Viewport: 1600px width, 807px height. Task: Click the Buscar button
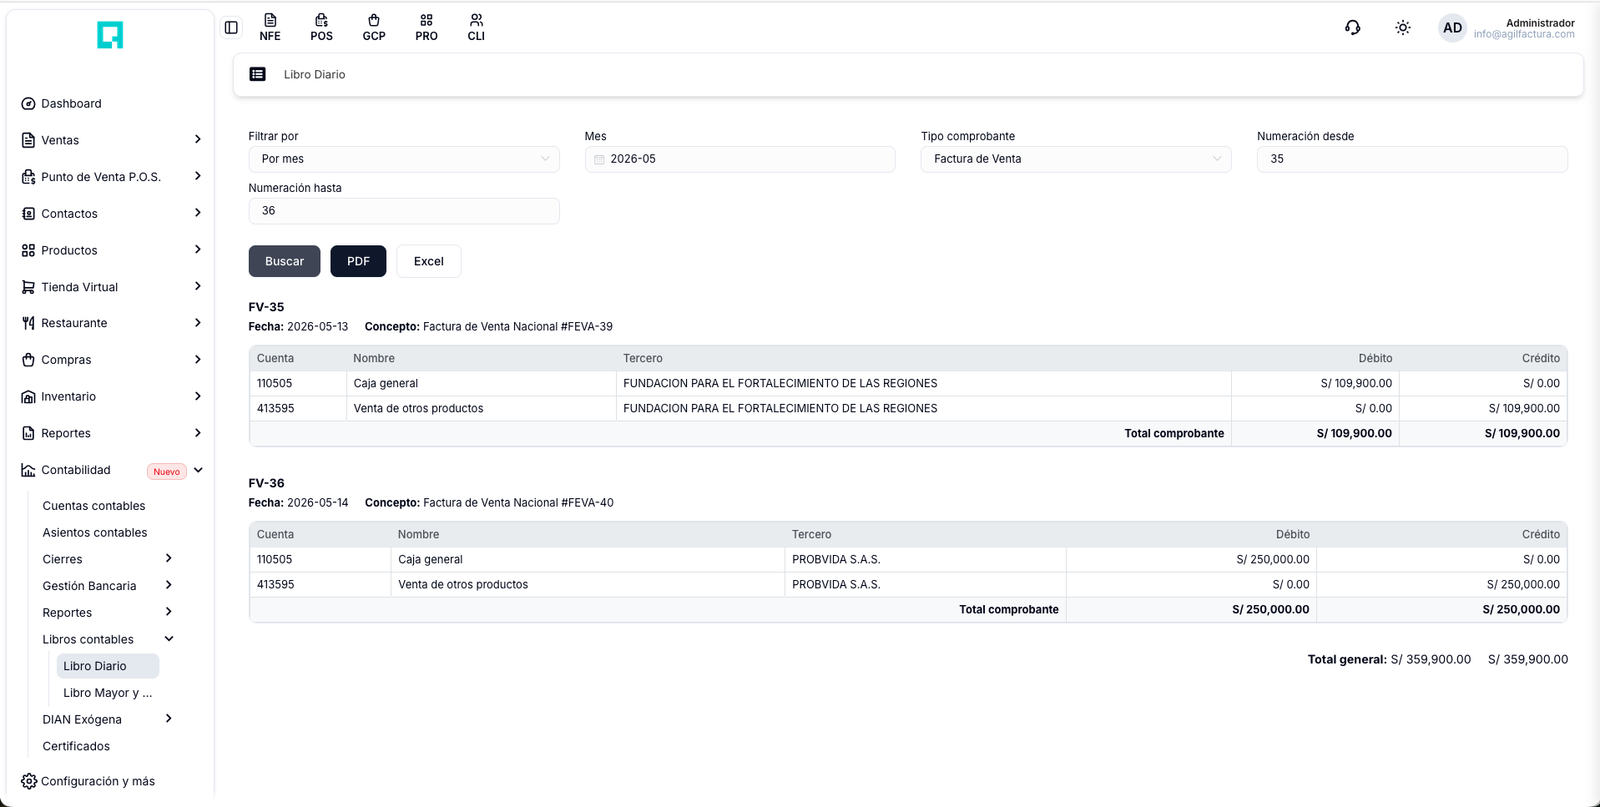(284, 261)
